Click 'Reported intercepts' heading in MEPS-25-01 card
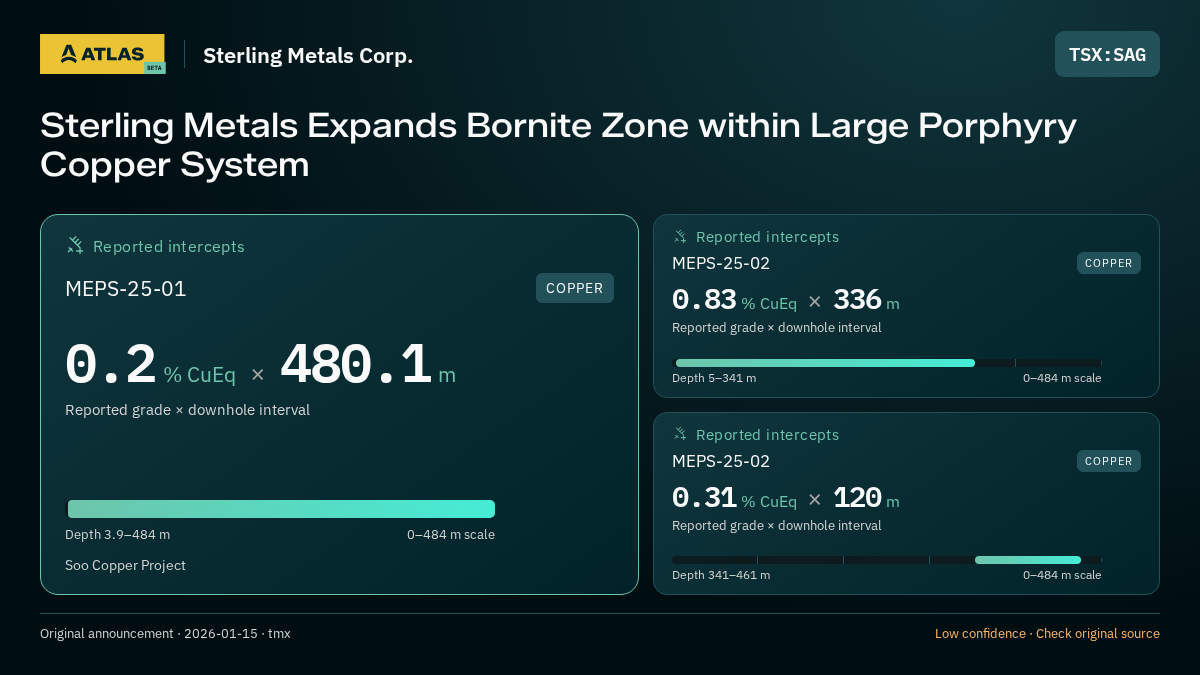 [169, 246]
